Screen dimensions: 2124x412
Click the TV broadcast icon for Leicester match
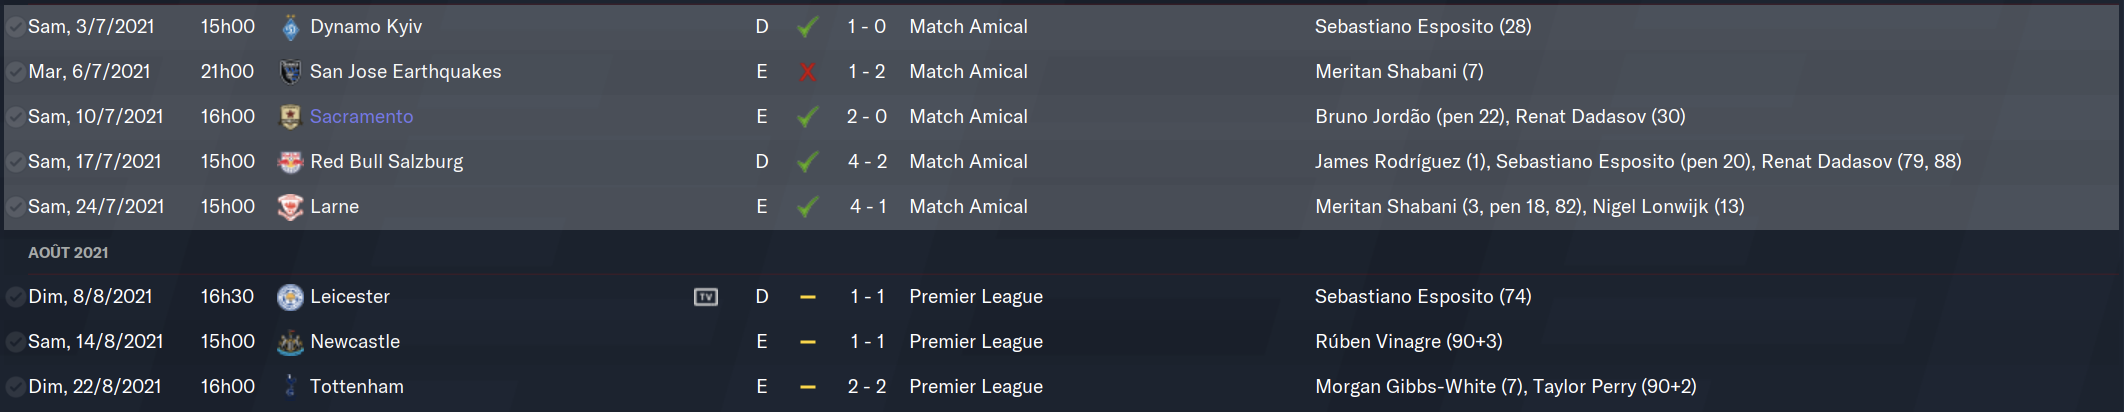pyautogui.click(x=706, y=297)
